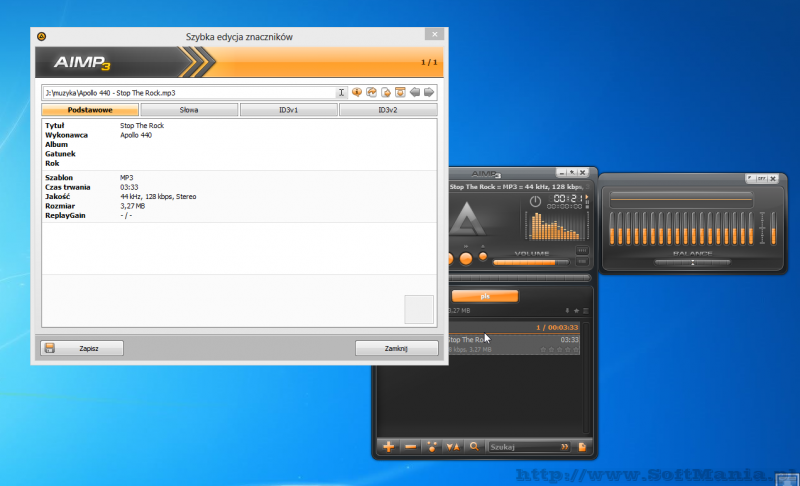Click the small orange open-file eject button

[x=483, y=257]
